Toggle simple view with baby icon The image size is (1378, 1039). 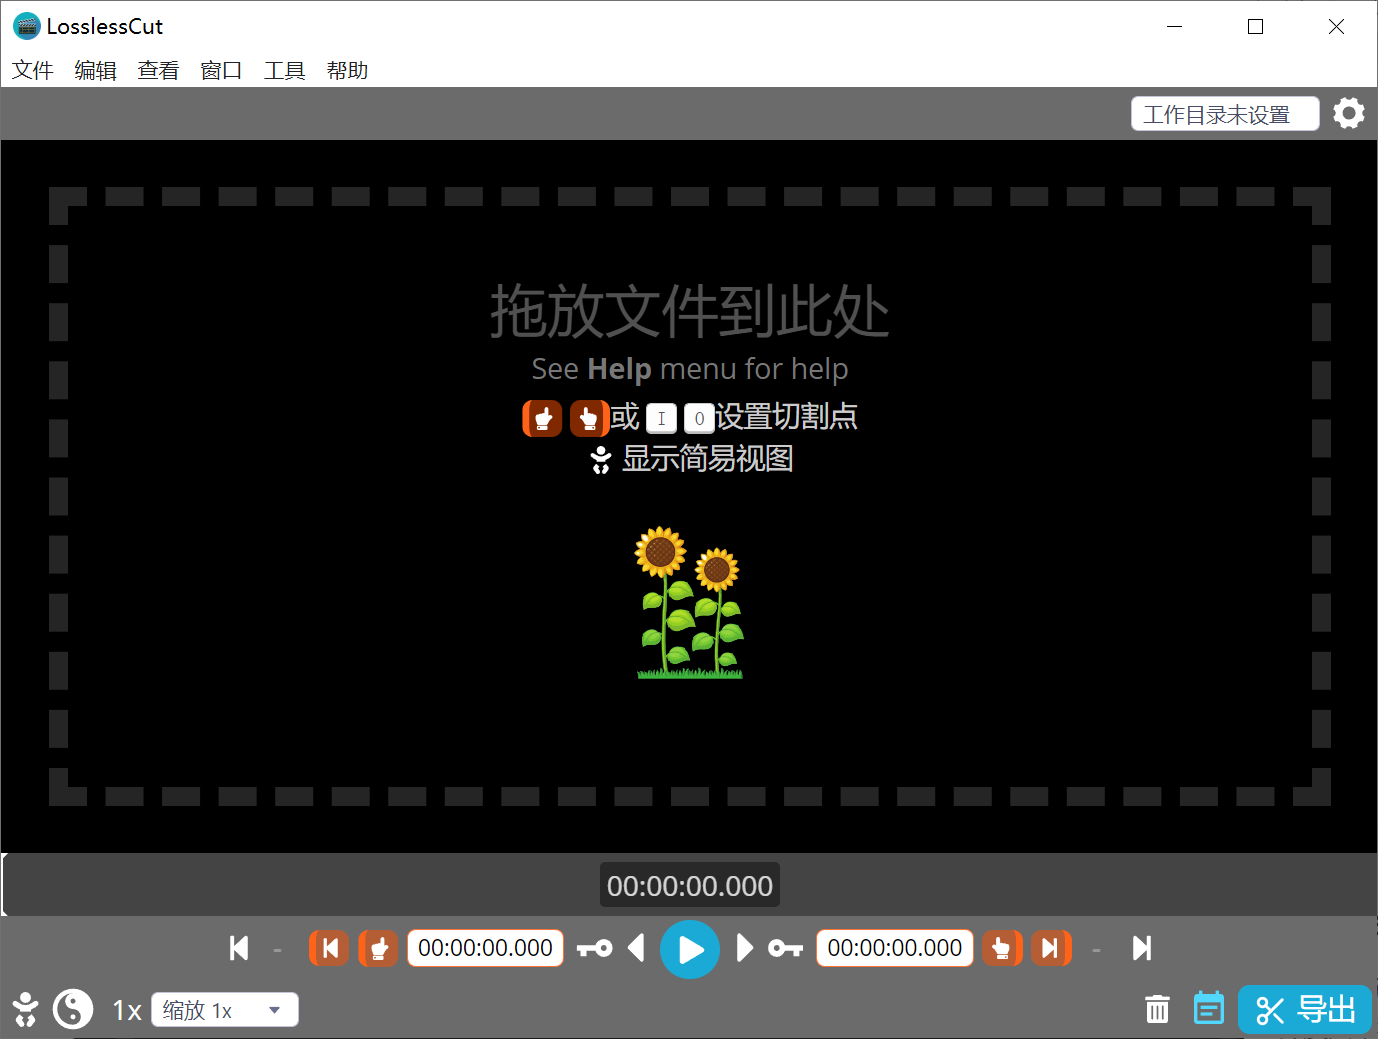25,1010
